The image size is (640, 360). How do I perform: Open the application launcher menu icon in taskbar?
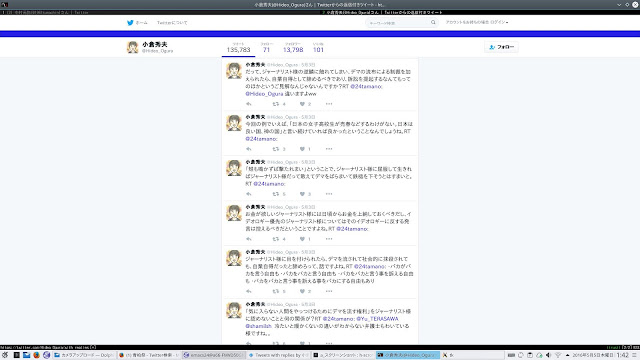5,355
